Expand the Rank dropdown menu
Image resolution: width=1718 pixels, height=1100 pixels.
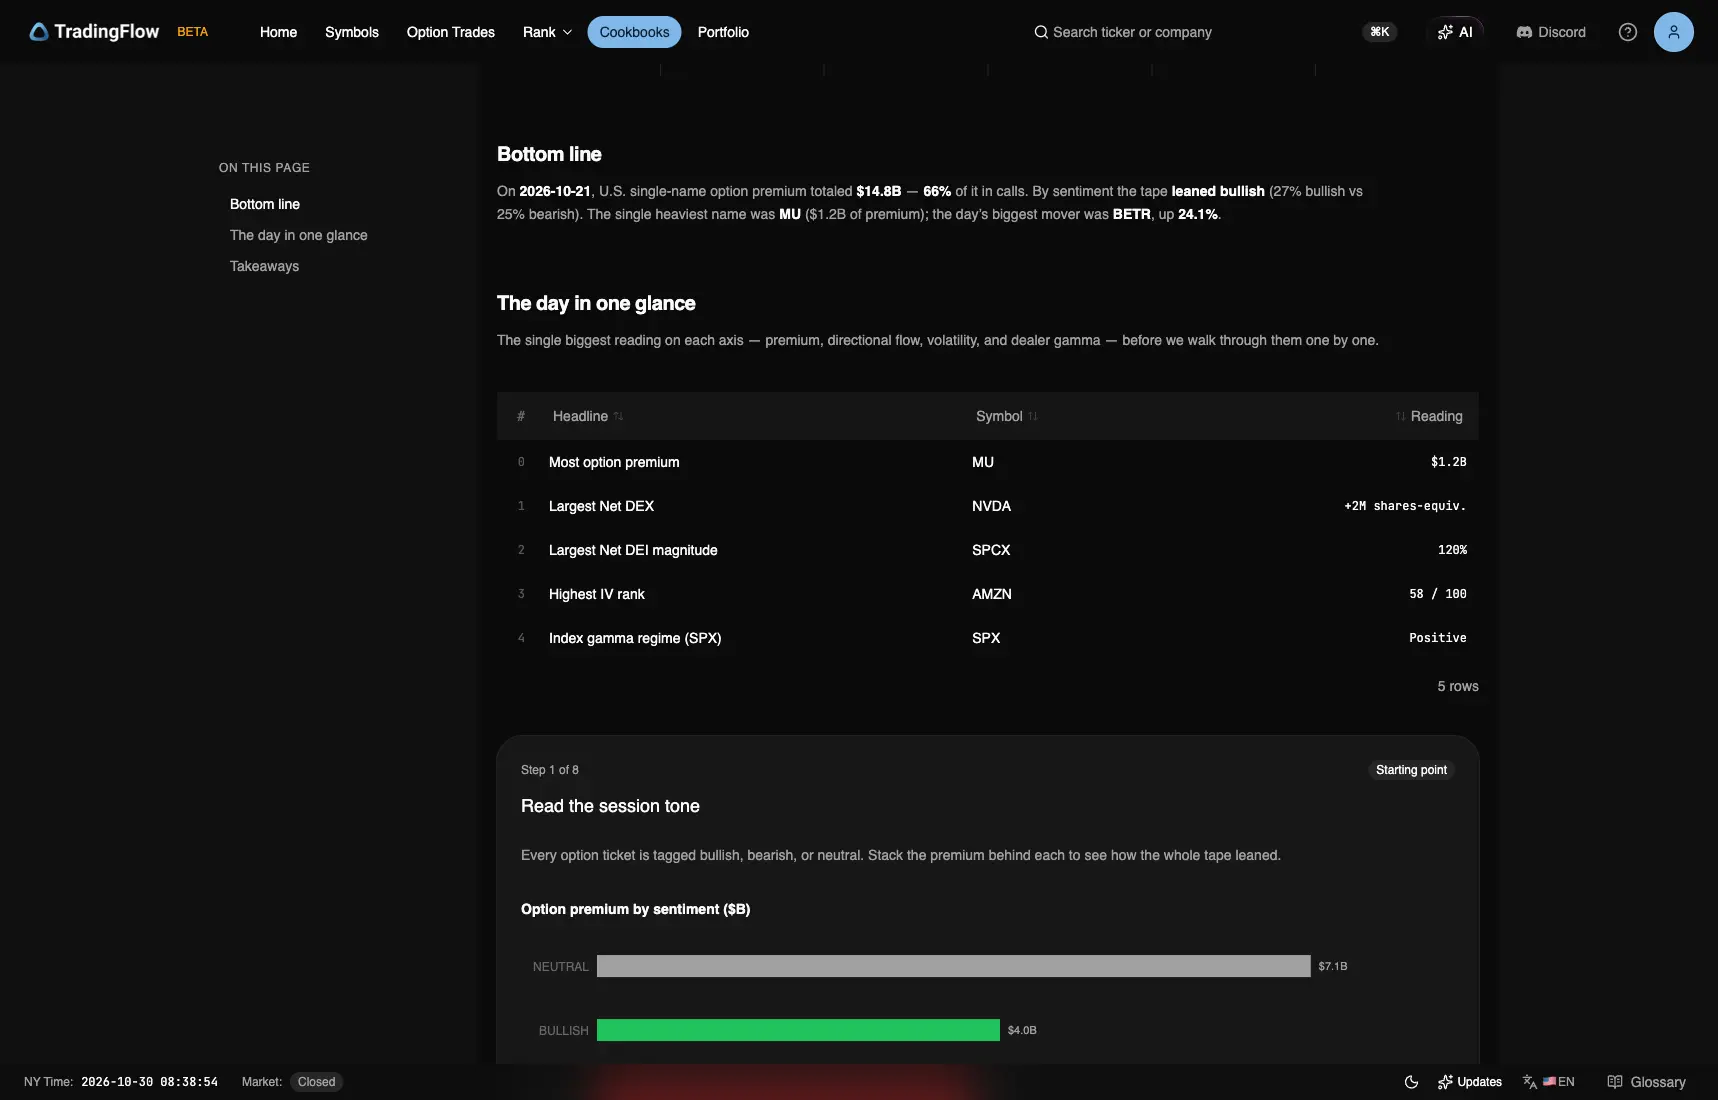click(x=547, y=32)
